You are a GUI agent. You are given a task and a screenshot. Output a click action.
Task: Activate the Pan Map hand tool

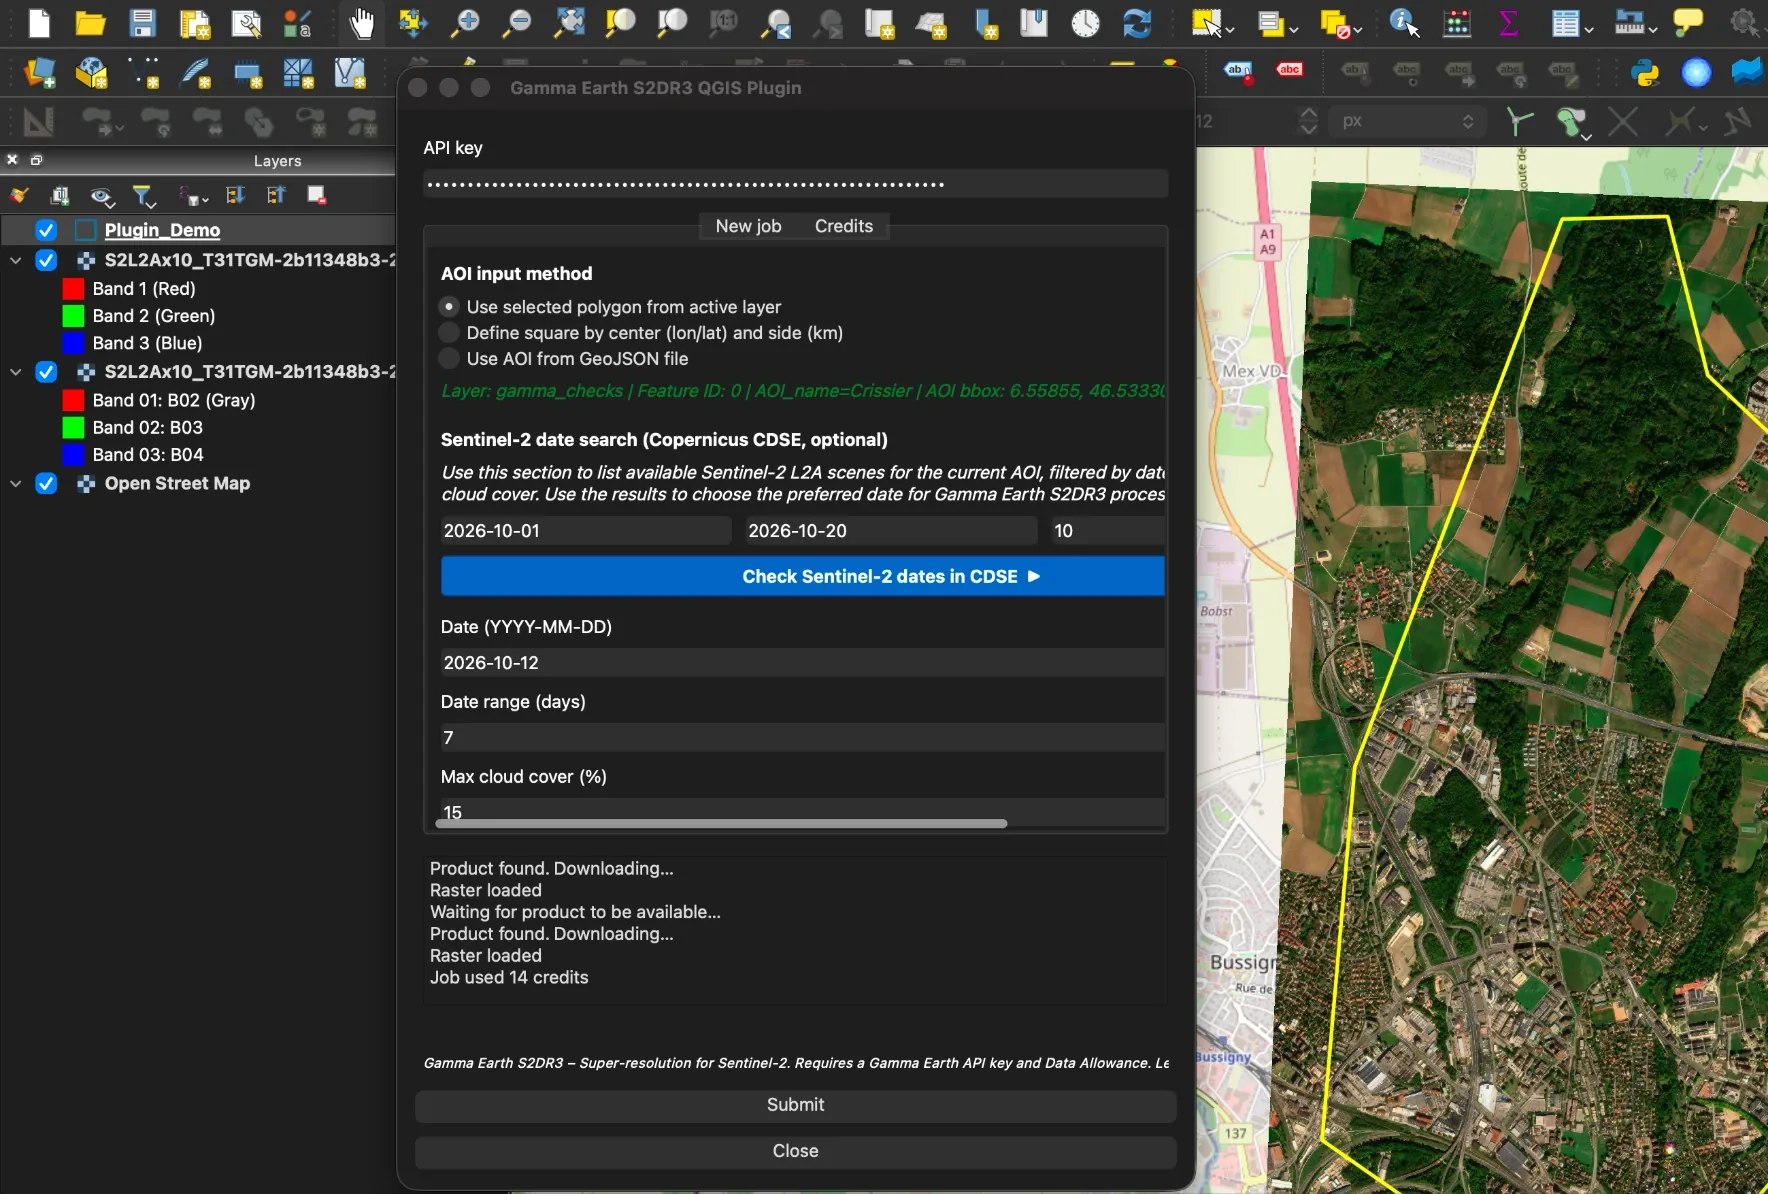coord(362,22)
